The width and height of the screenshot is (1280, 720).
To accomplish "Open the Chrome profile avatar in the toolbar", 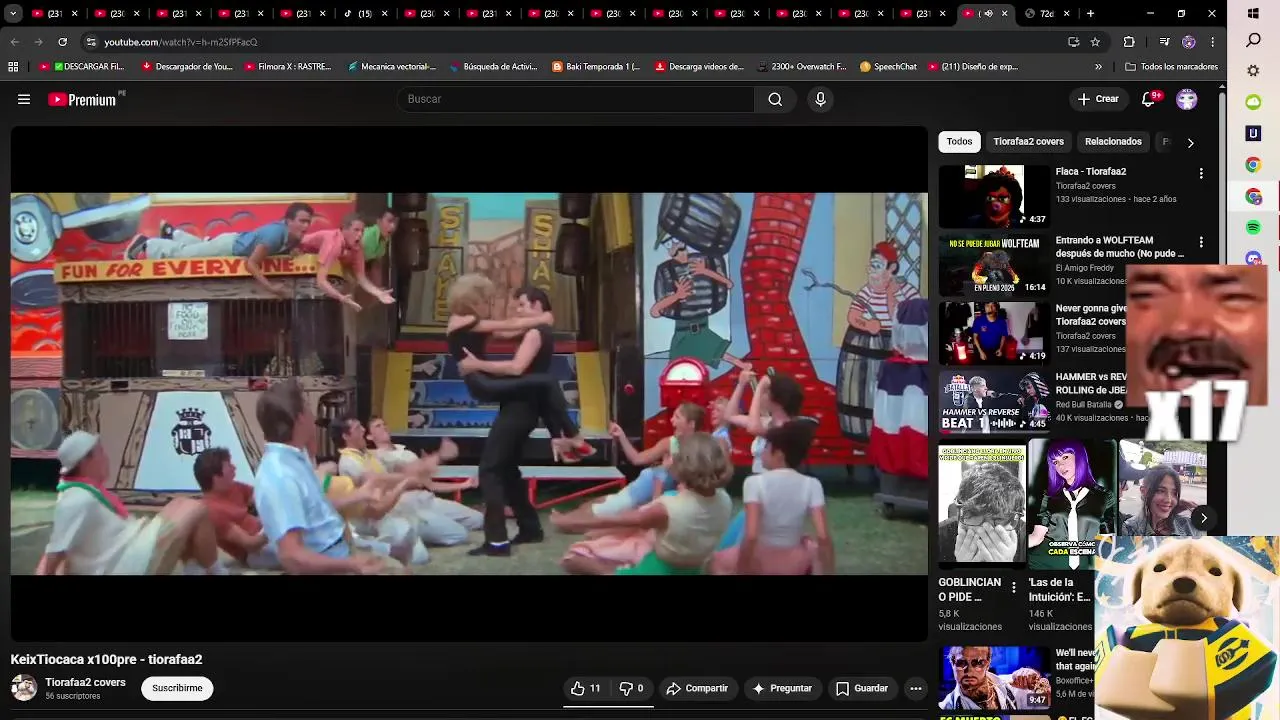I will [x=1188, y=42].
